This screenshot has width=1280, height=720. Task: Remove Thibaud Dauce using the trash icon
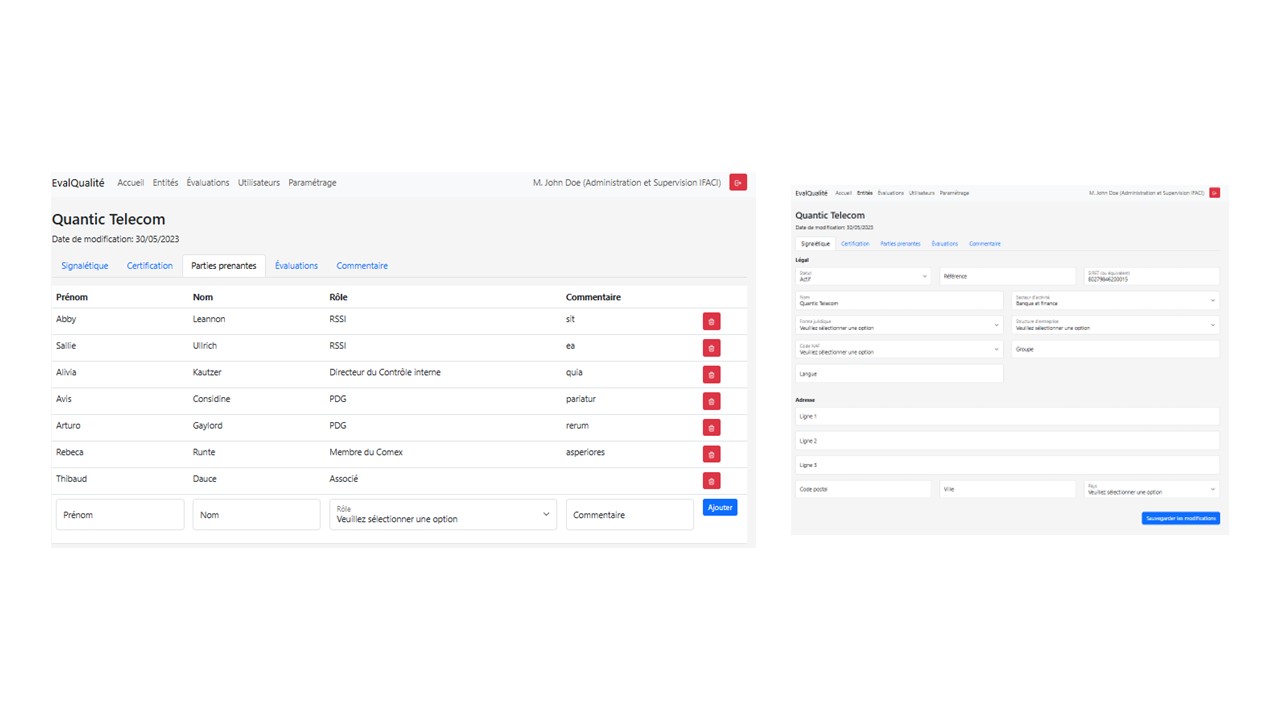tap(711, 480)
